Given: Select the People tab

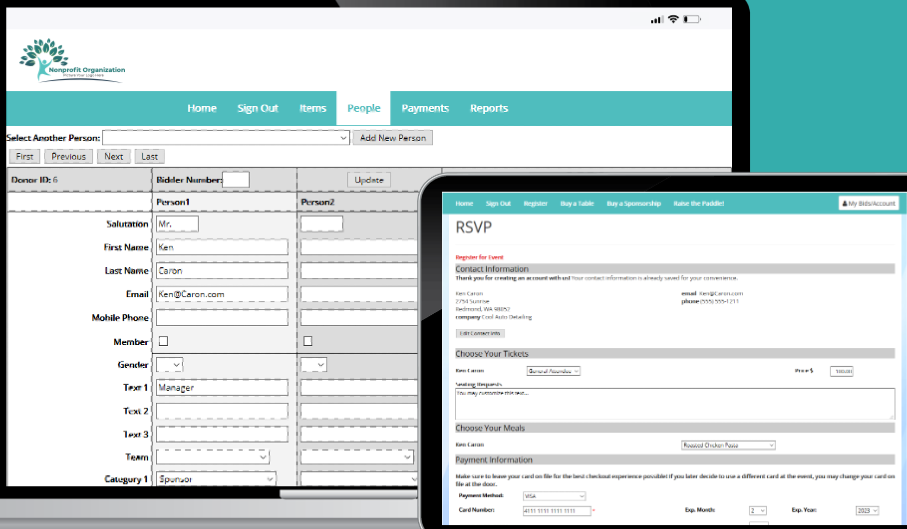Looking at the screenshot, I should pyautogui.click(x=364, y=108).
